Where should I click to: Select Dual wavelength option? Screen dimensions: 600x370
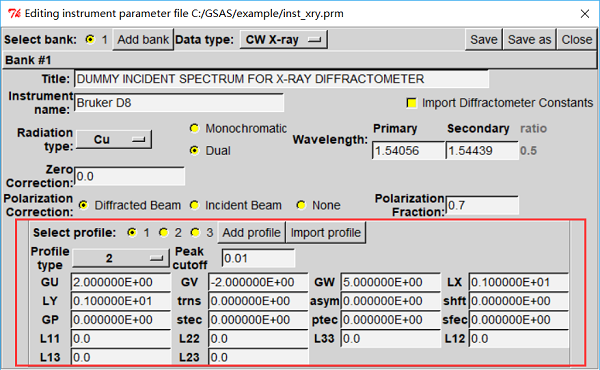(194, 150)
